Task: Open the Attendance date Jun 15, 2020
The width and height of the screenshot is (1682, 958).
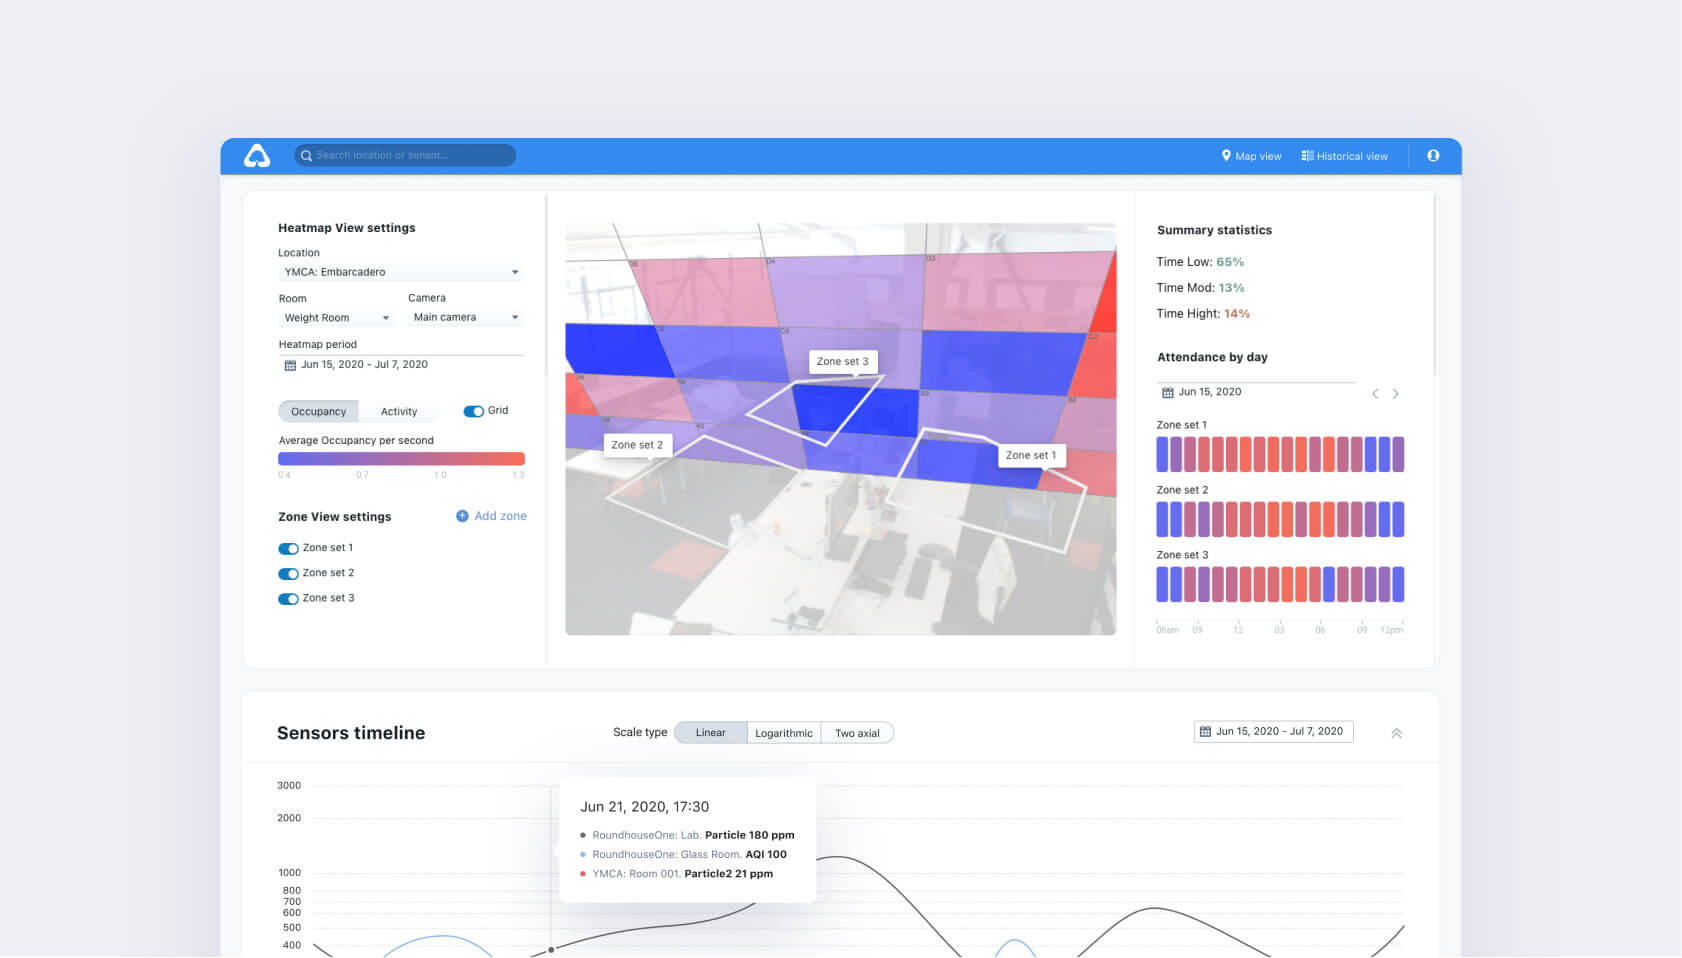Action: [1256, 392]
